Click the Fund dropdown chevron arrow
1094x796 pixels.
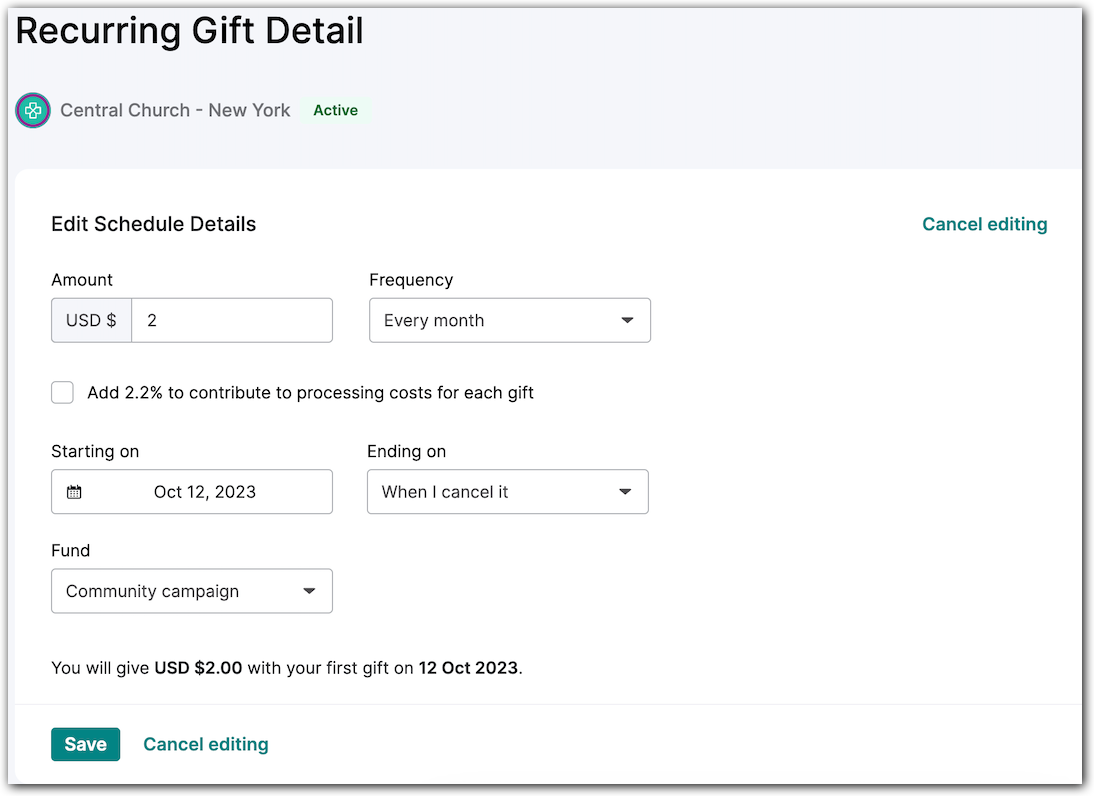(310, 591)
